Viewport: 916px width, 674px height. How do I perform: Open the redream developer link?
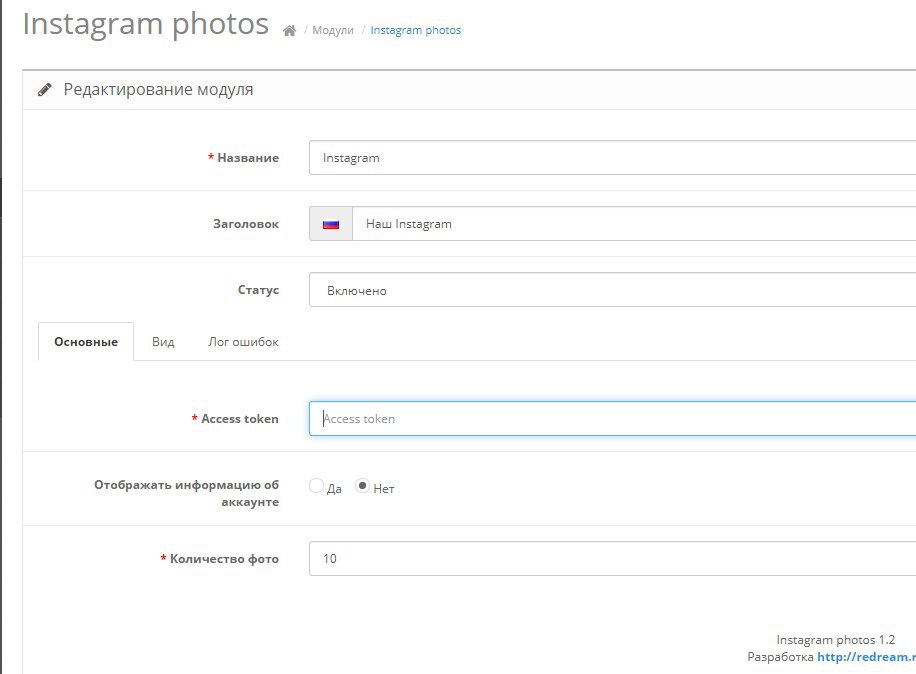866,657
